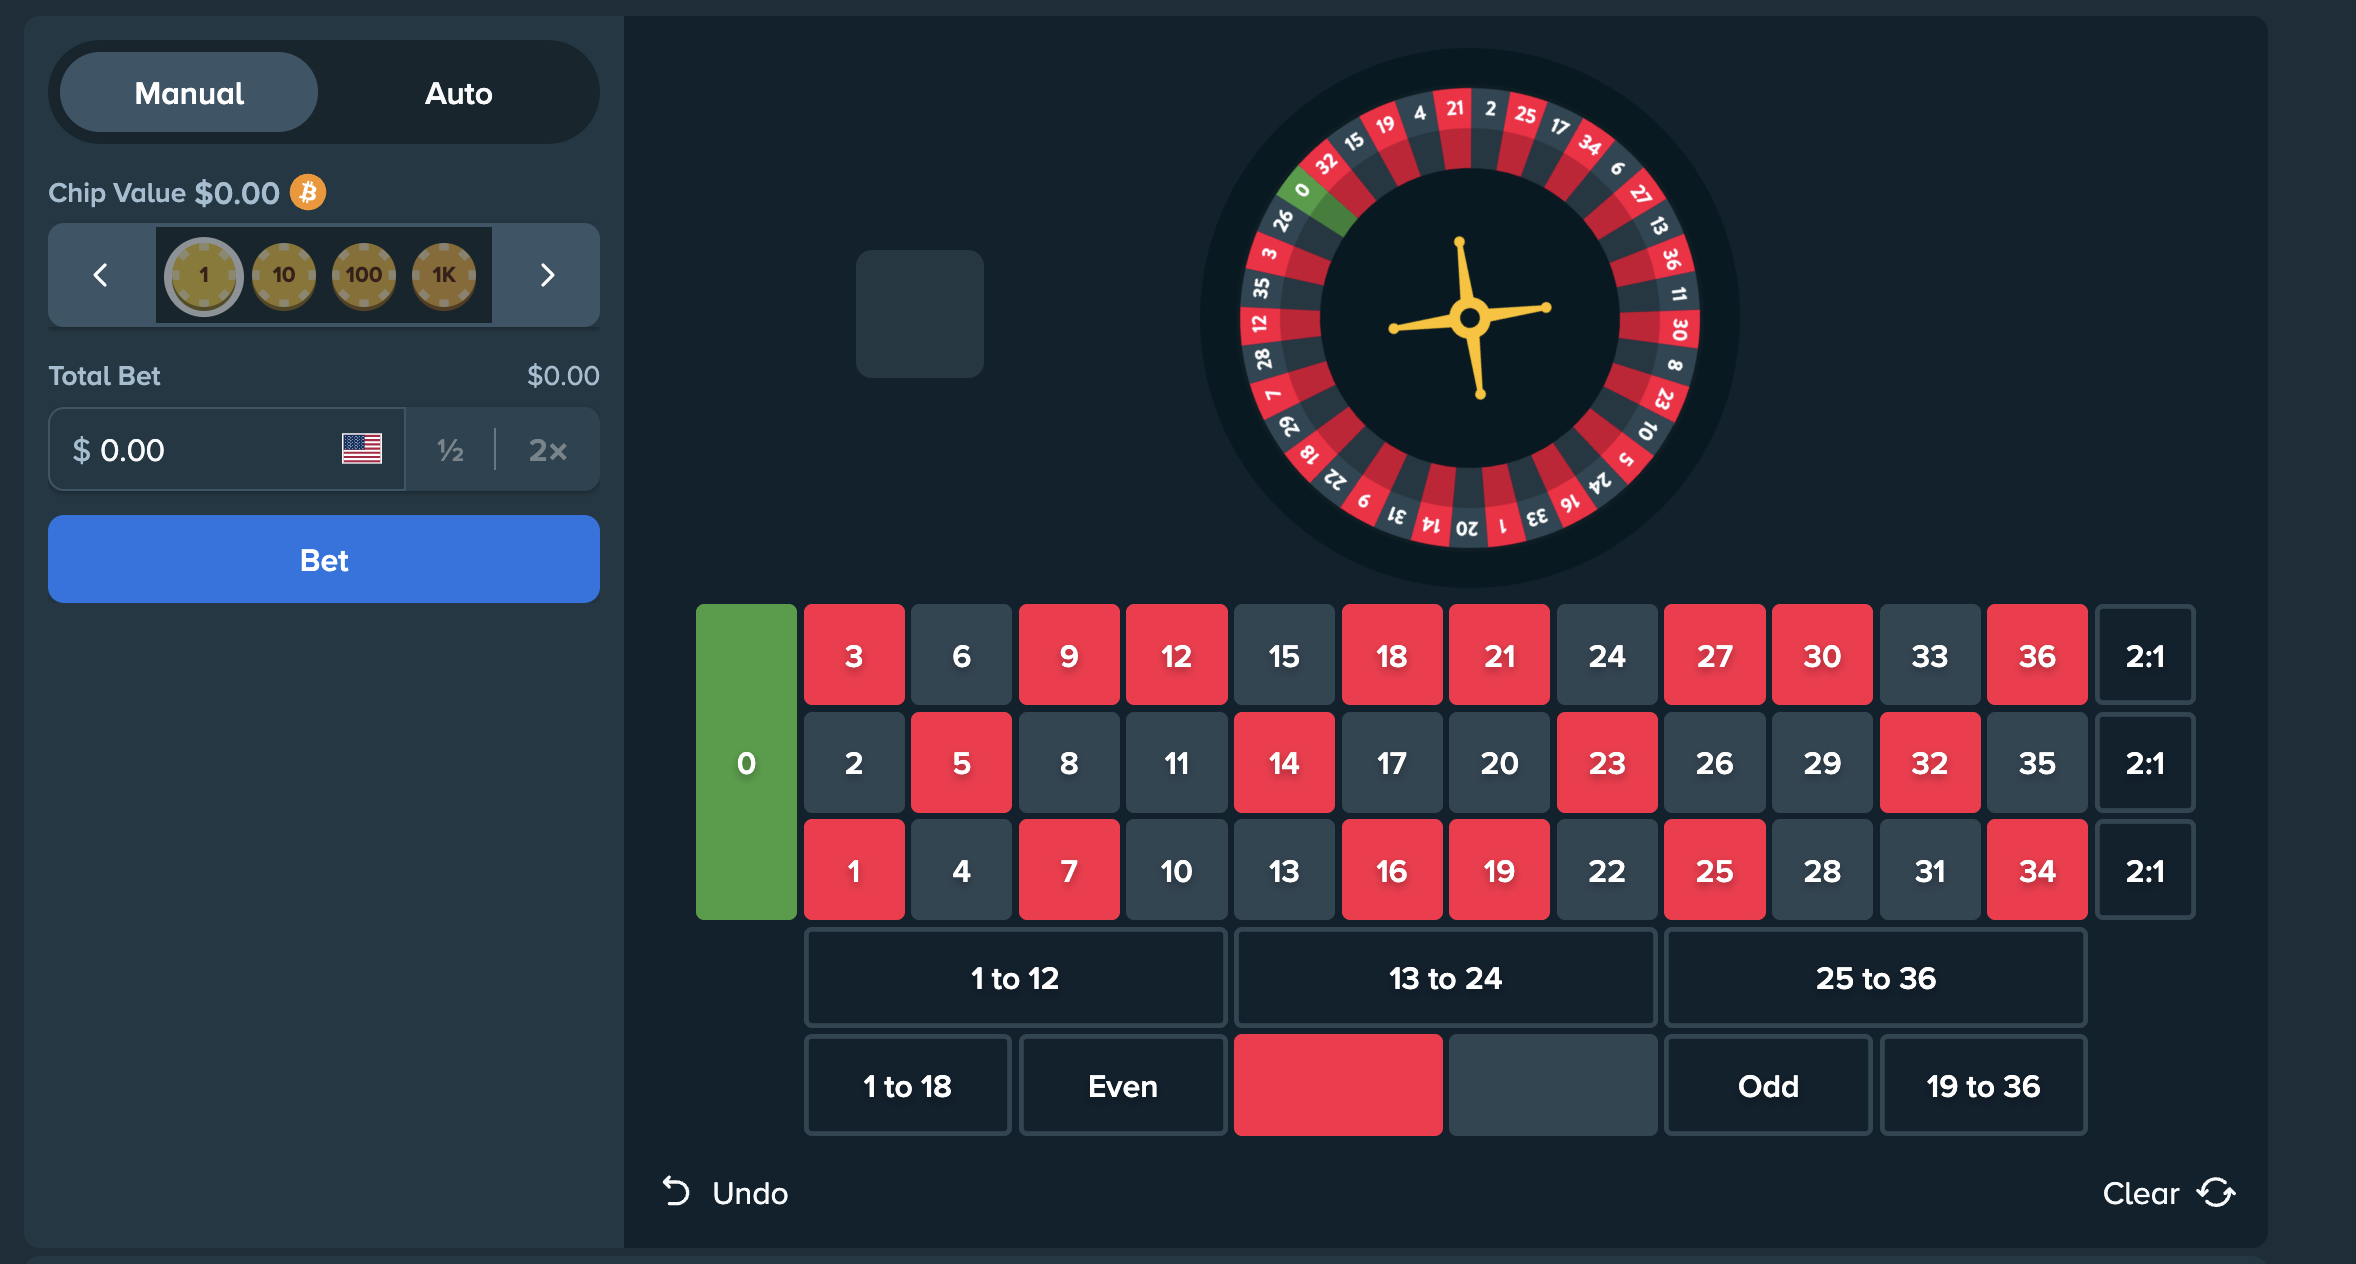
Task: Switch to the Auto betting tab
Action: (459, 92)
